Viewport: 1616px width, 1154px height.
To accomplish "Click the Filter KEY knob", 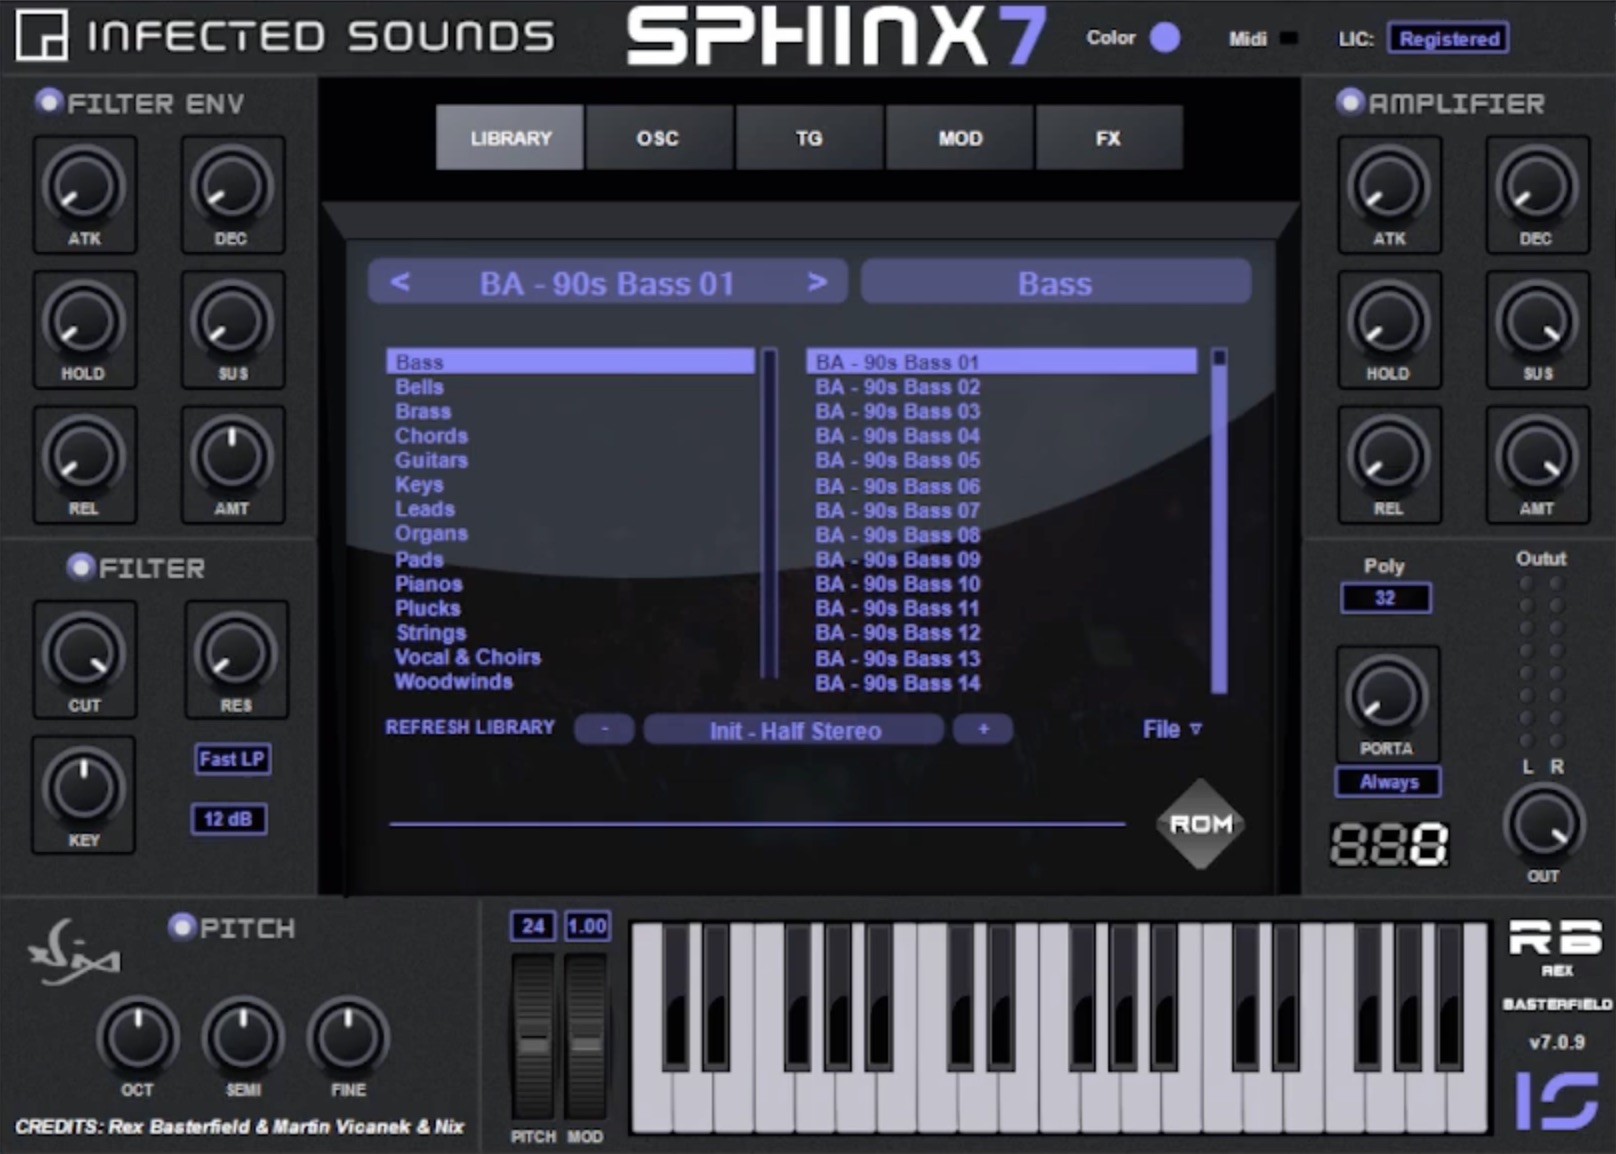I will [x=84, y=788].
